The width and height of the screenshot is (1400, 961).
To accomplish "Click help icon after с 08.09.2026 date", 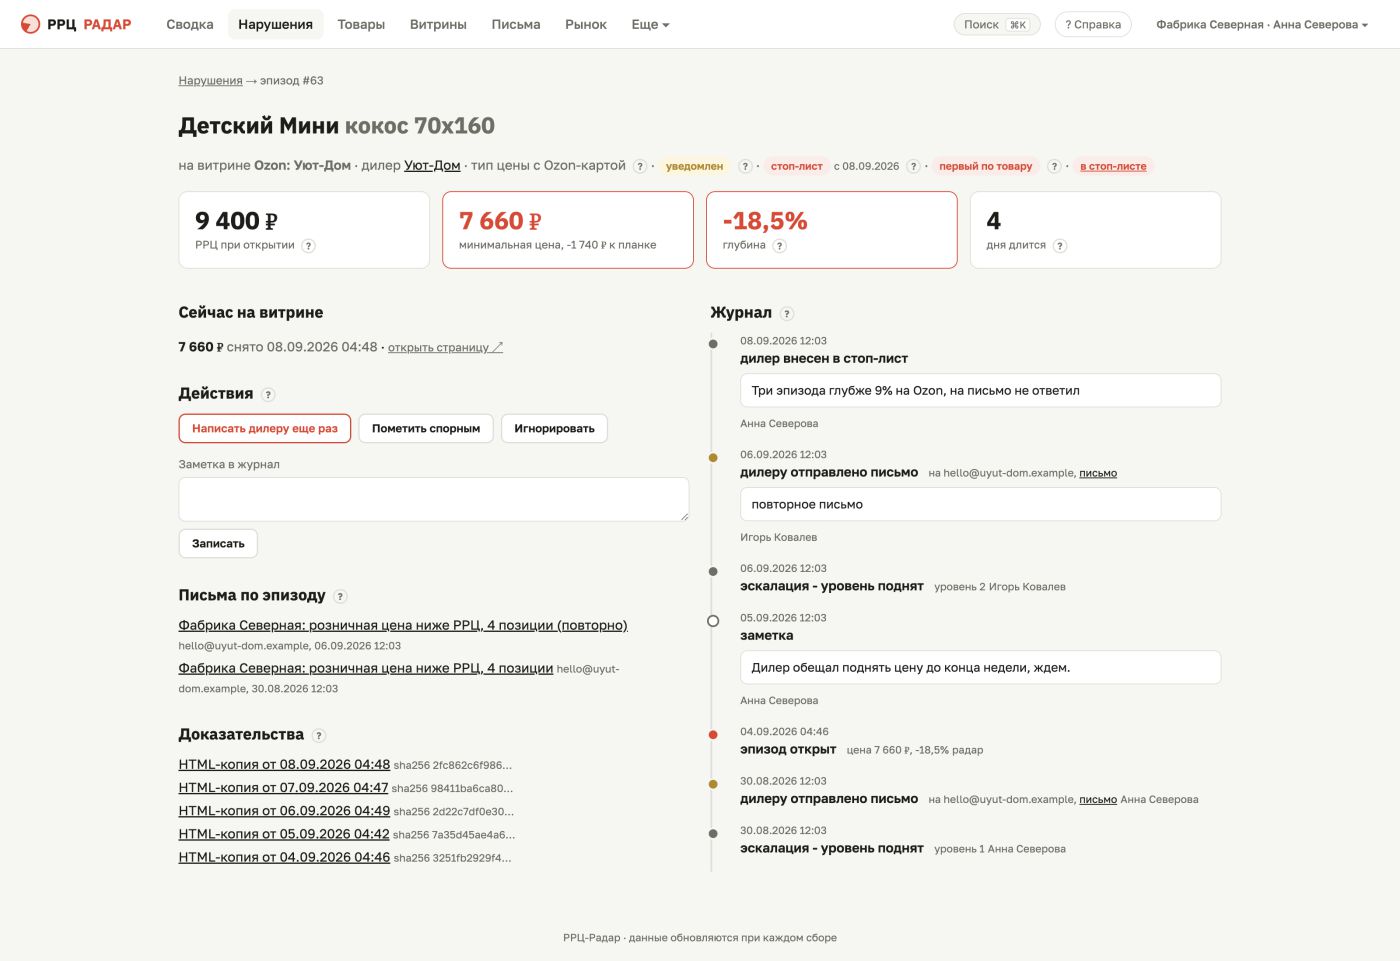I will point(913,166).
